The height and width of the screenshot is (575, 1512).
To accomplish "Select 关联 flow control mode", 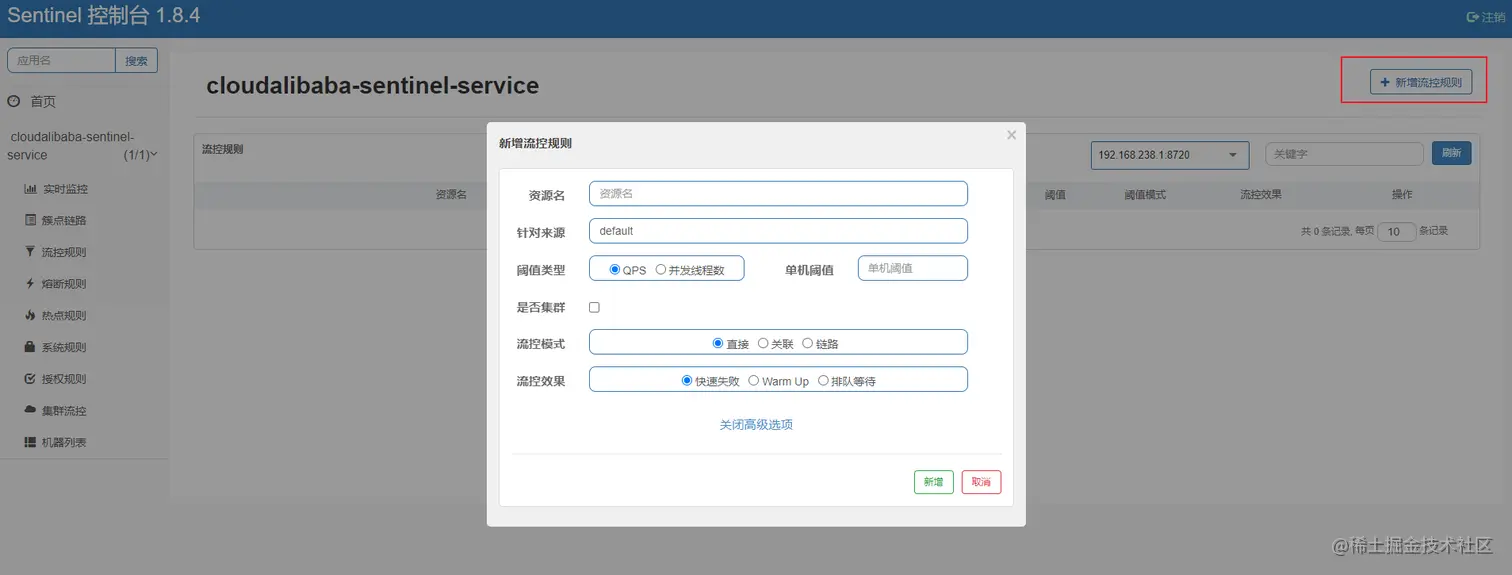I will (x=763, y=343).
